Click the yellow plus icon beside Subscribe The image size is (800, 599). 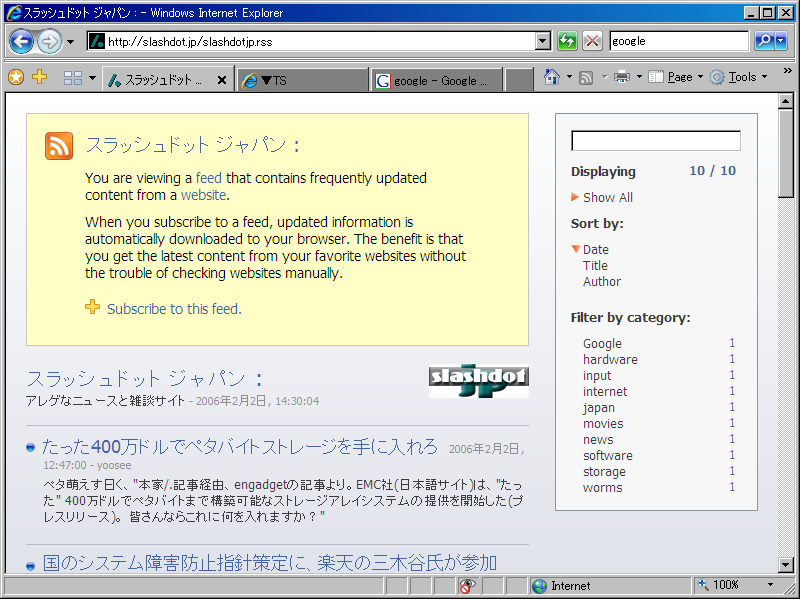92,307
